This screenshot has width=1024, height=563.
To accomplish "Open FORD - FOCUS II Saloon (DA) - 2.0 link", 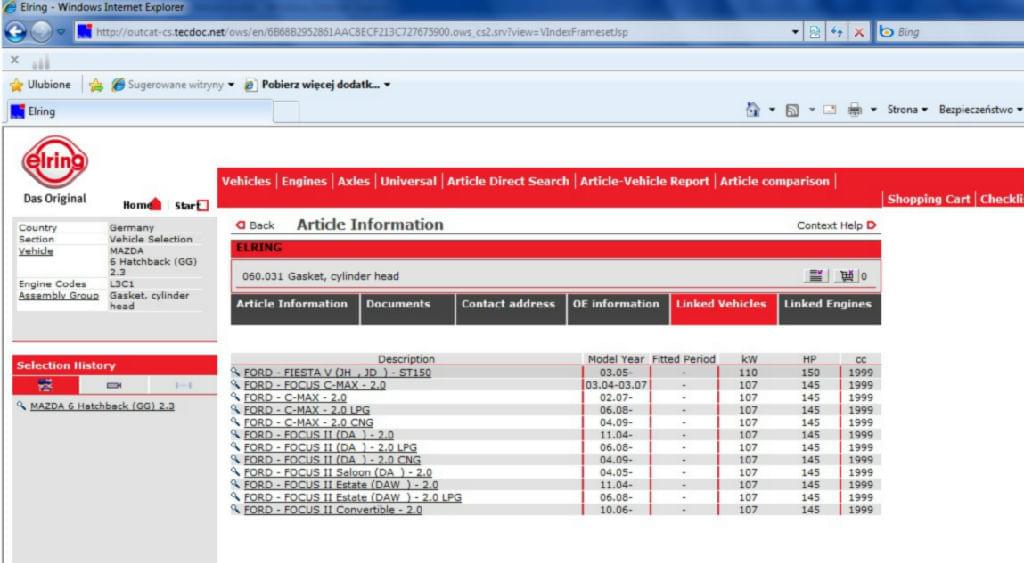I will point(338,472).
